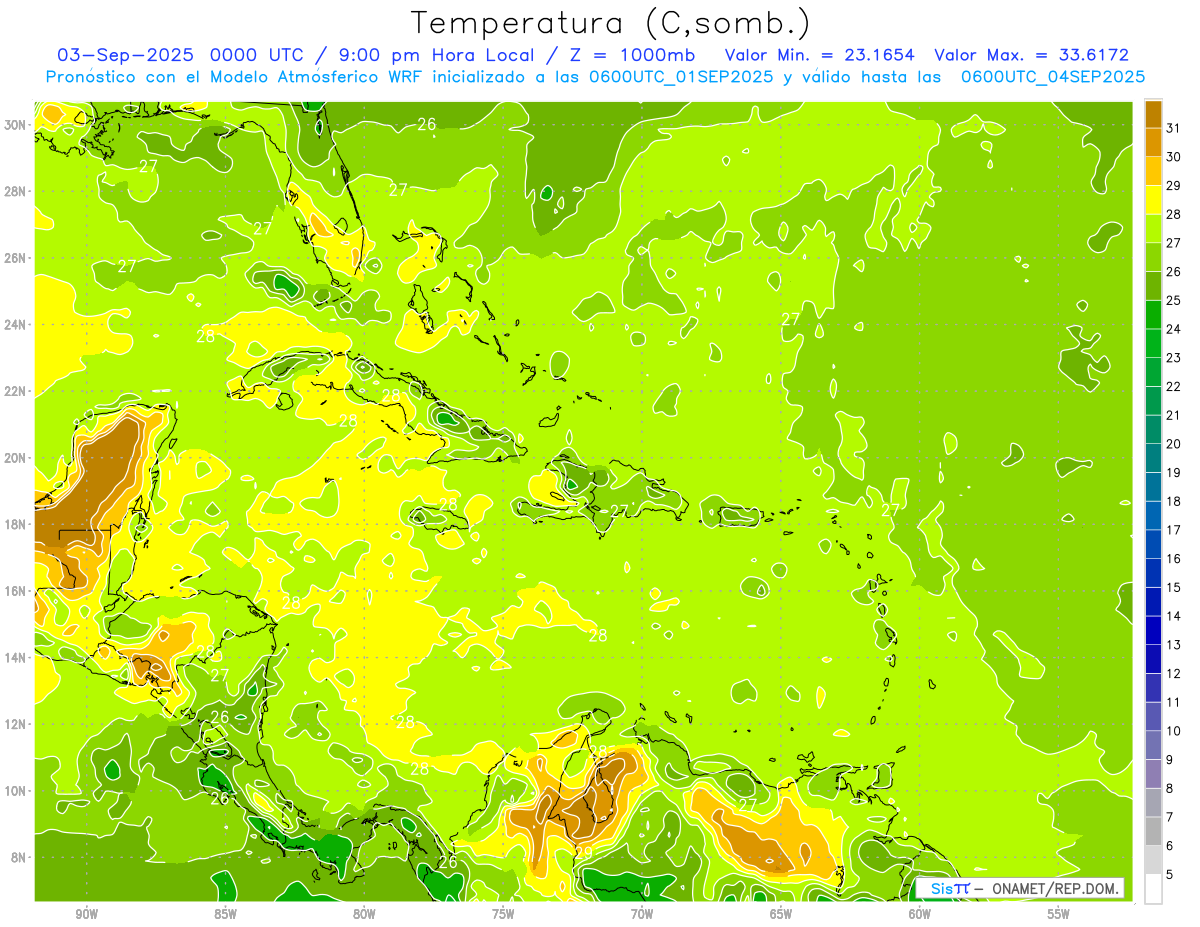Click the legend label '25'

(x=1173, y=300)
